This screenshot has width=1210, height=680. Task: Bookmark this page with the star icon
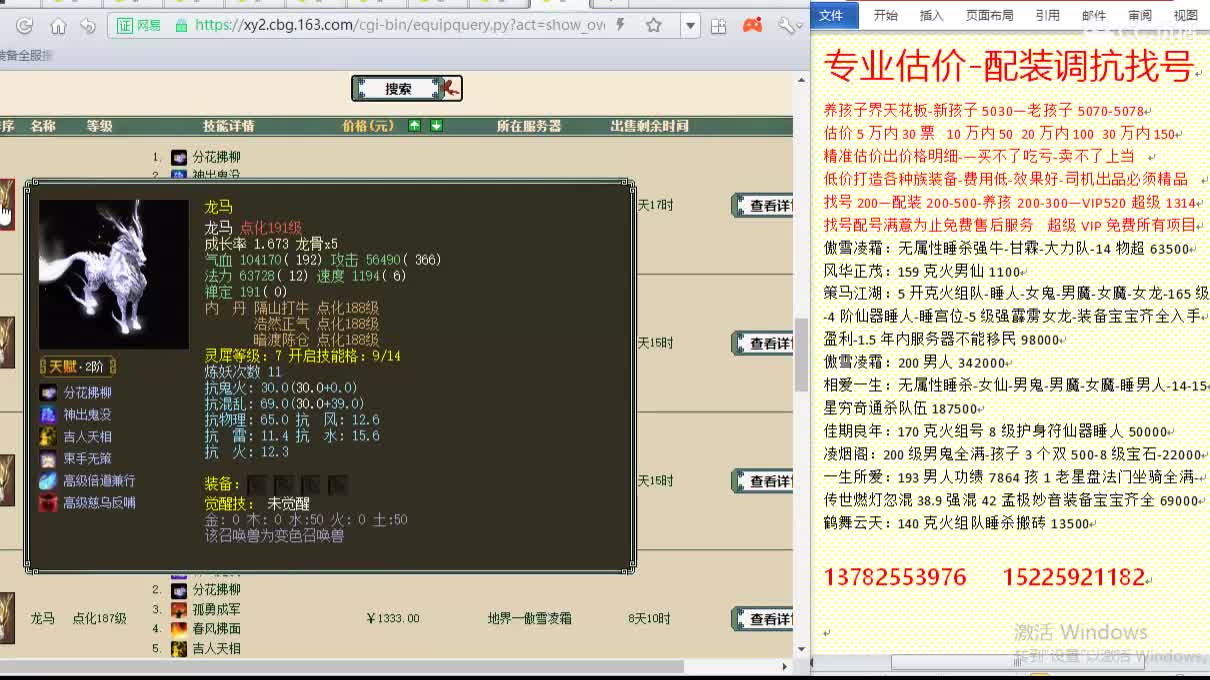coord(653,25)
